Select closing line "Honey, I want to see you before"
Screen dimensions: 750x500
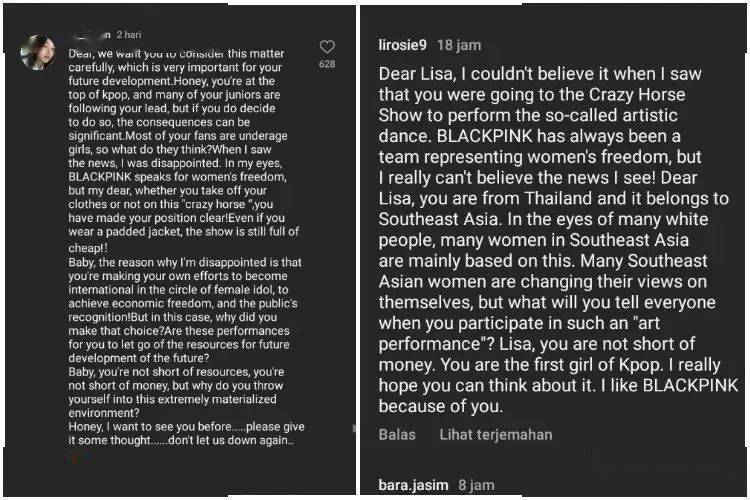click(187, 433)
